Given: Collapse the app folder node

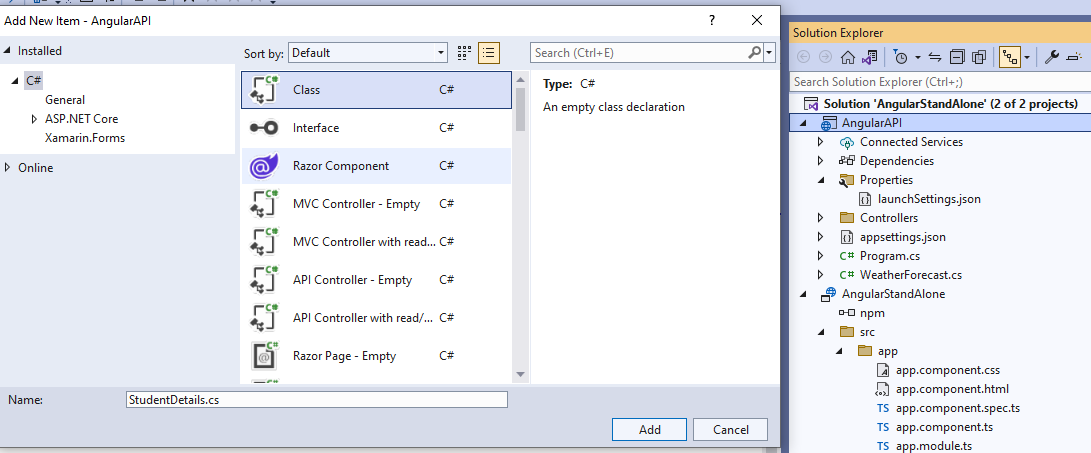Looking at the screenshot, I should [838, 351].
